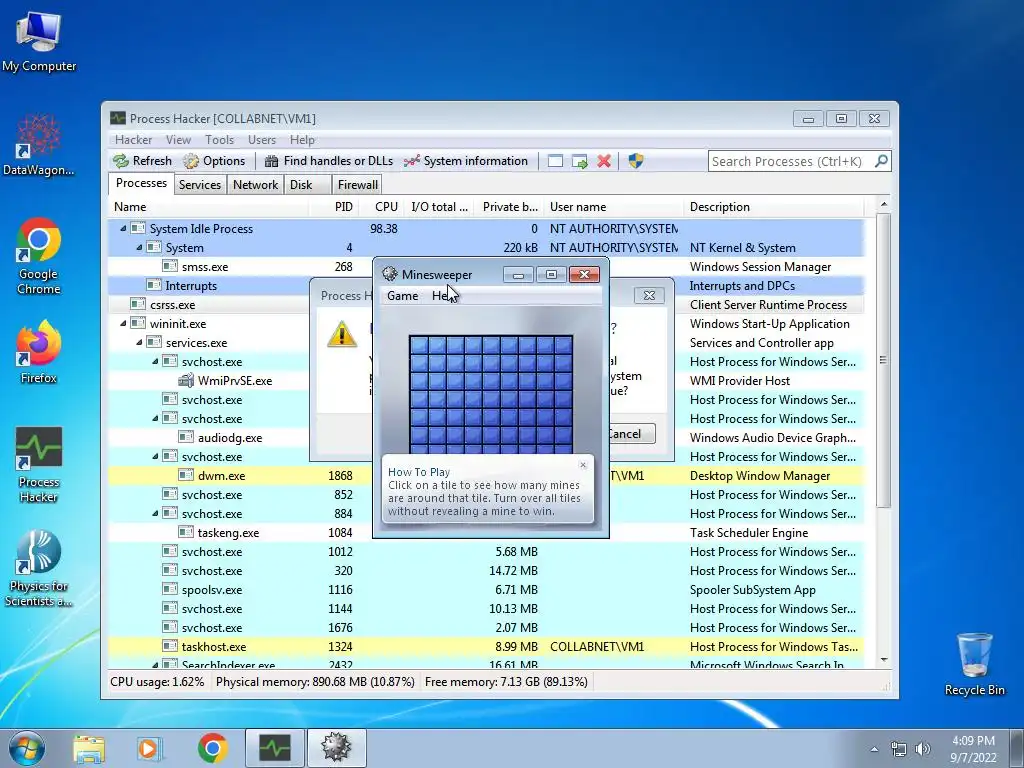This screenshot has height=768, width=1024.
Task: Collapse the System process node
Action: (x=138, y=248)
